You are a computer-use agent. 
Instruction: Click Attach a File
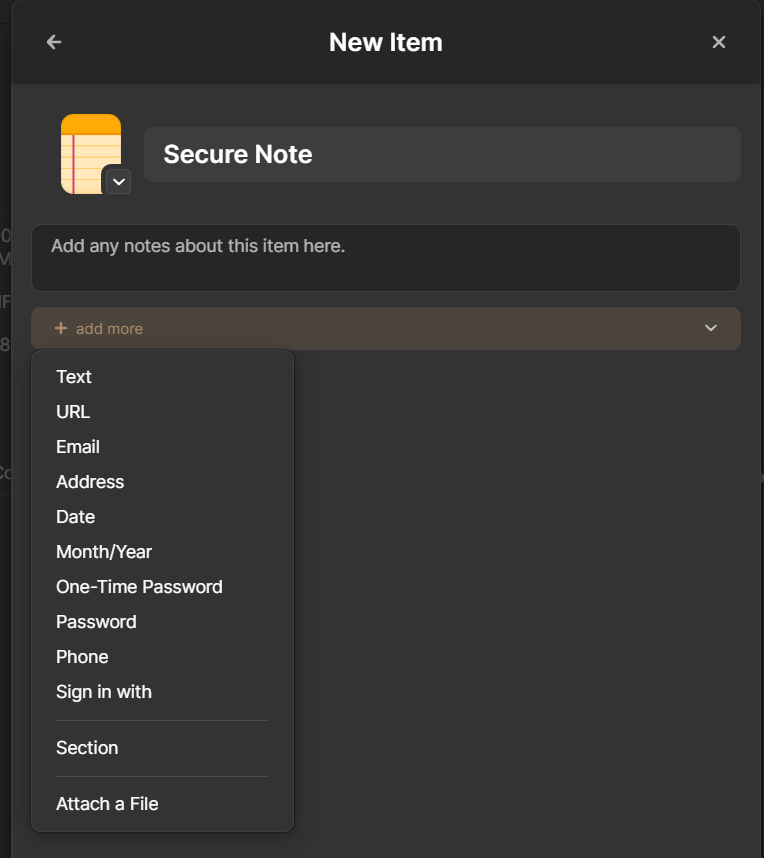pyautogui.click(x=107, y=804)
